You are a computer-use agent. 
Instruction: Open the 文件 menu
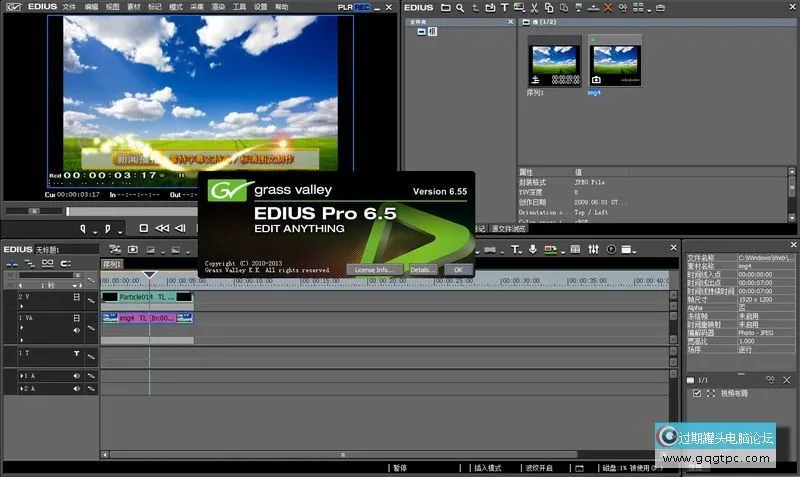[x=69, y=7]
